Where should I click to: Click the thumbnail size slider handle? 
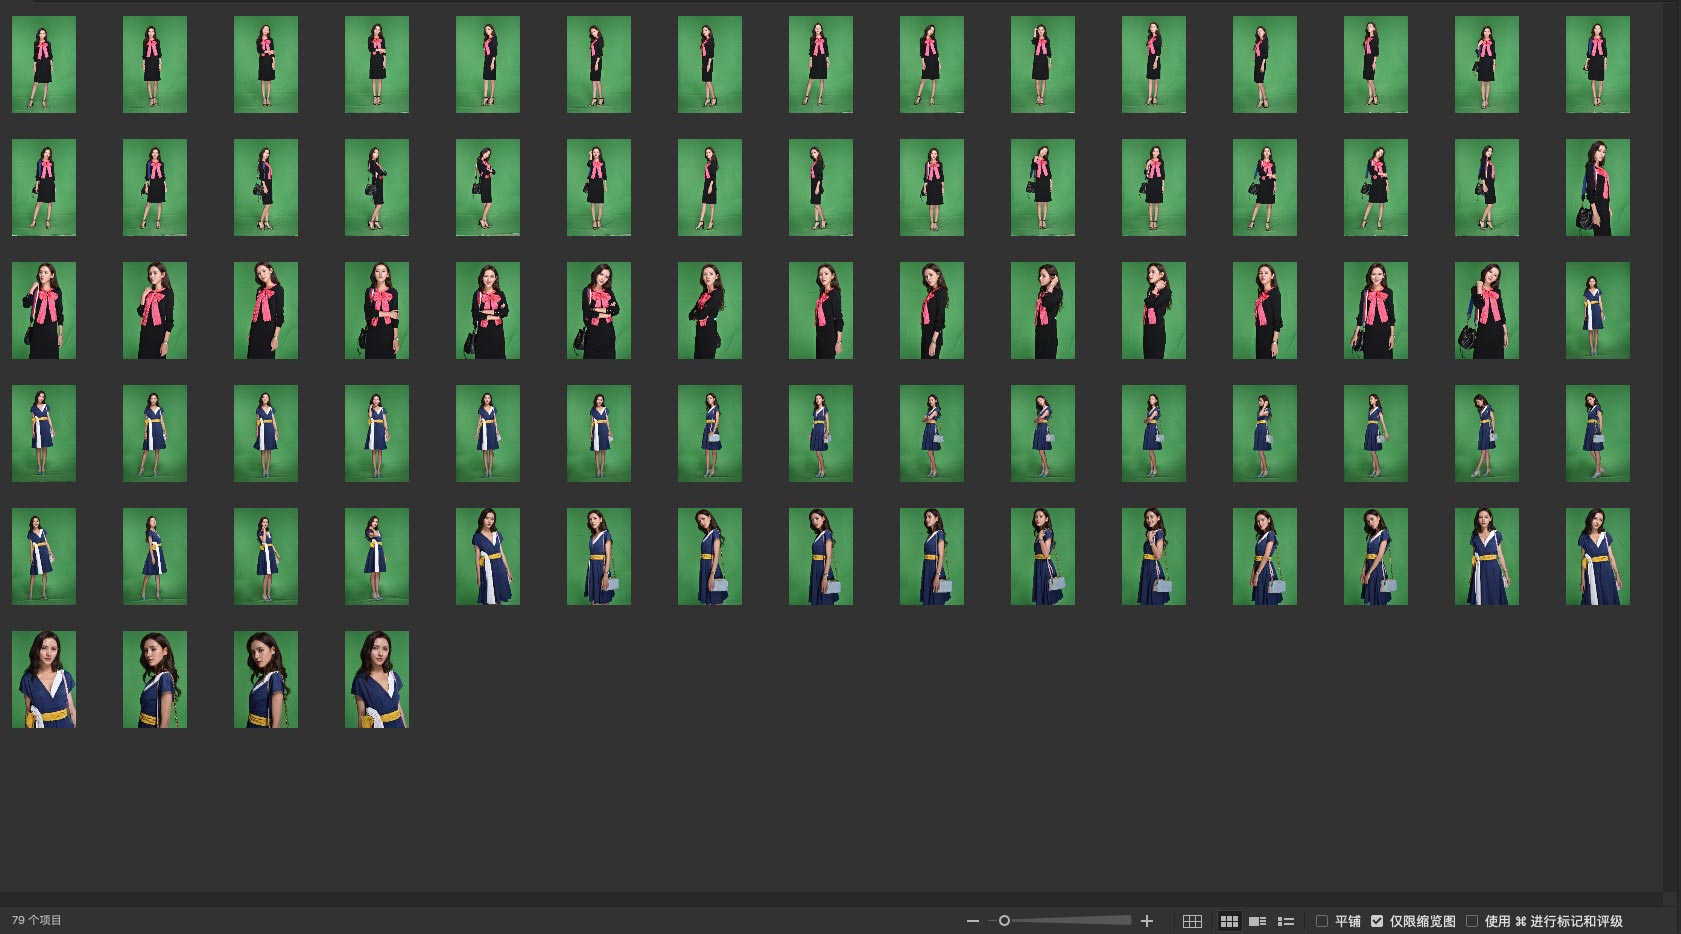coord(1004,921)
